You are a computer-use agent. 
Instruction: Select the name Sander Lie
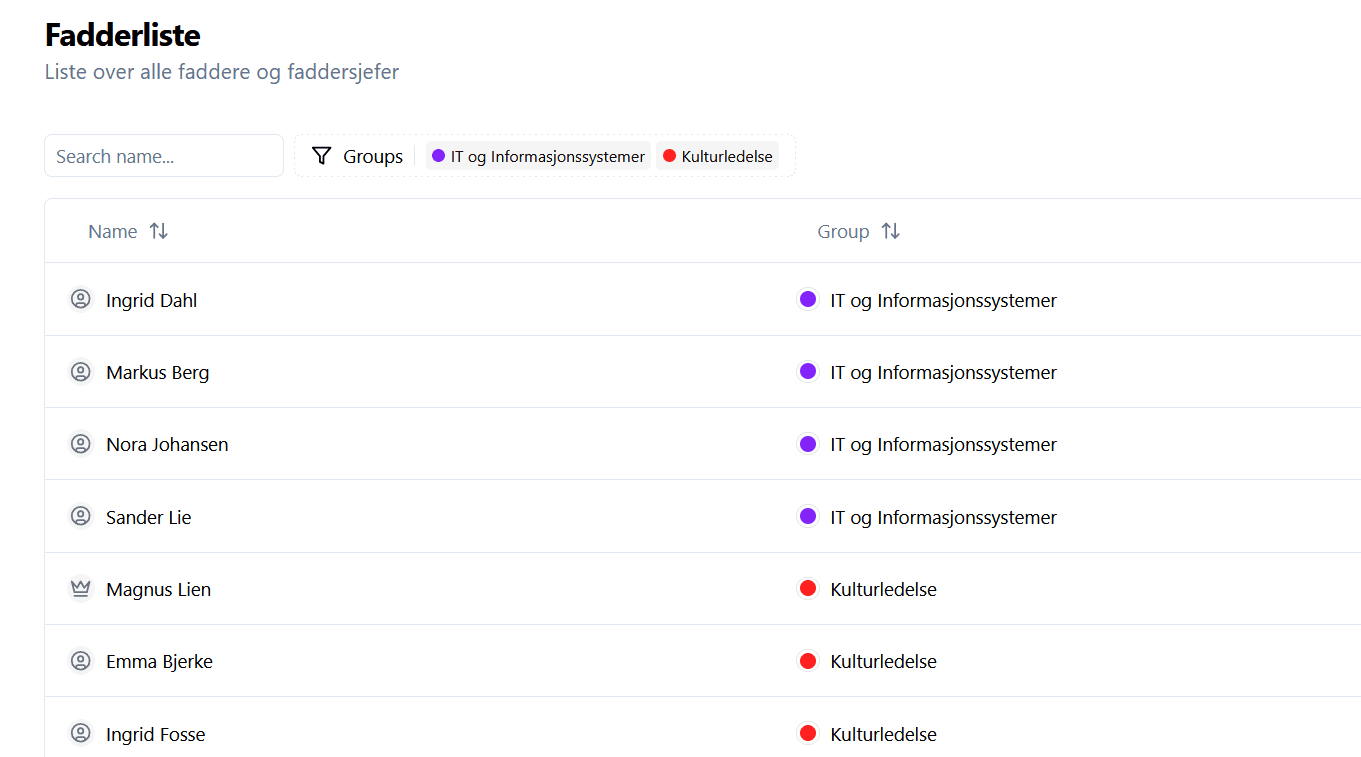coord(148,517)
